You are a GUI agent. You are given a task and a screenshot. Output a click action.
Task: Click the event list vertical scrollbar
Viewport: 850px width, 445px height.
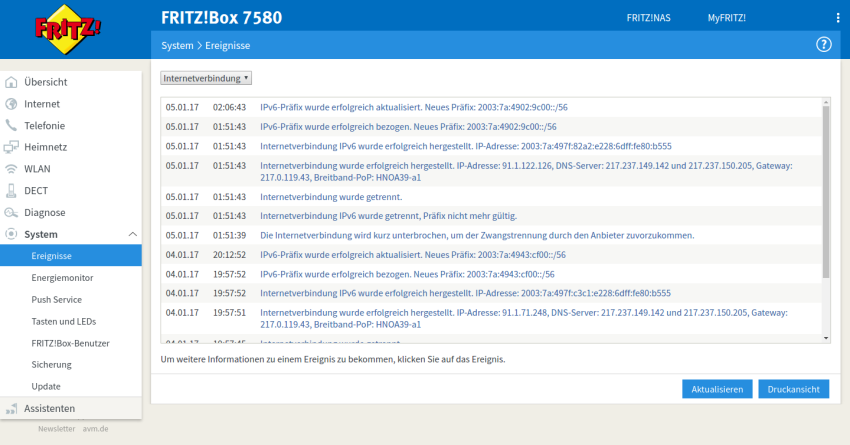pyautogui.click(x=825, y=190)
